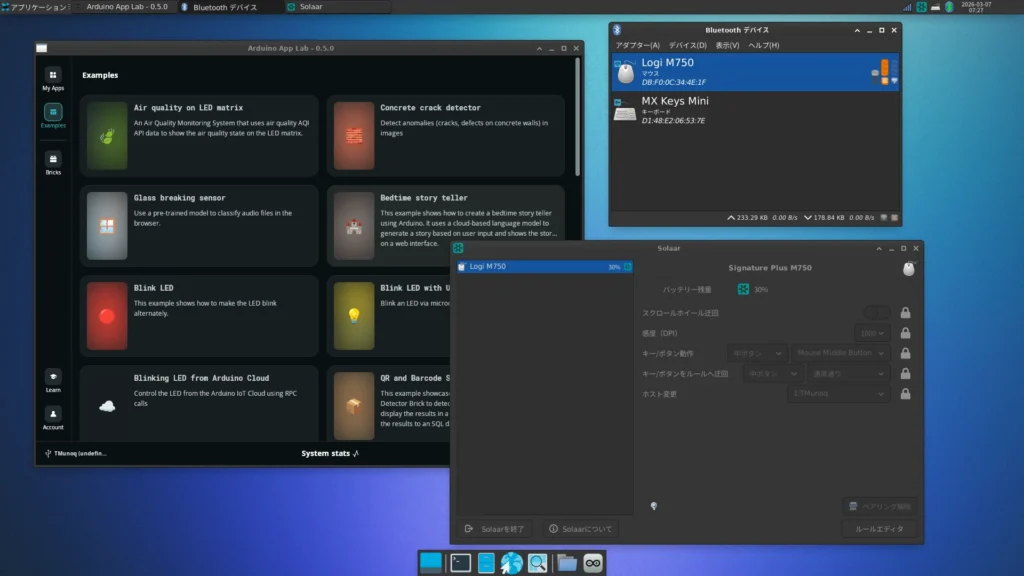Open the 表示(V) menu in Bluetooth window
Screen dimensions: 1024x576
[727, 45]
